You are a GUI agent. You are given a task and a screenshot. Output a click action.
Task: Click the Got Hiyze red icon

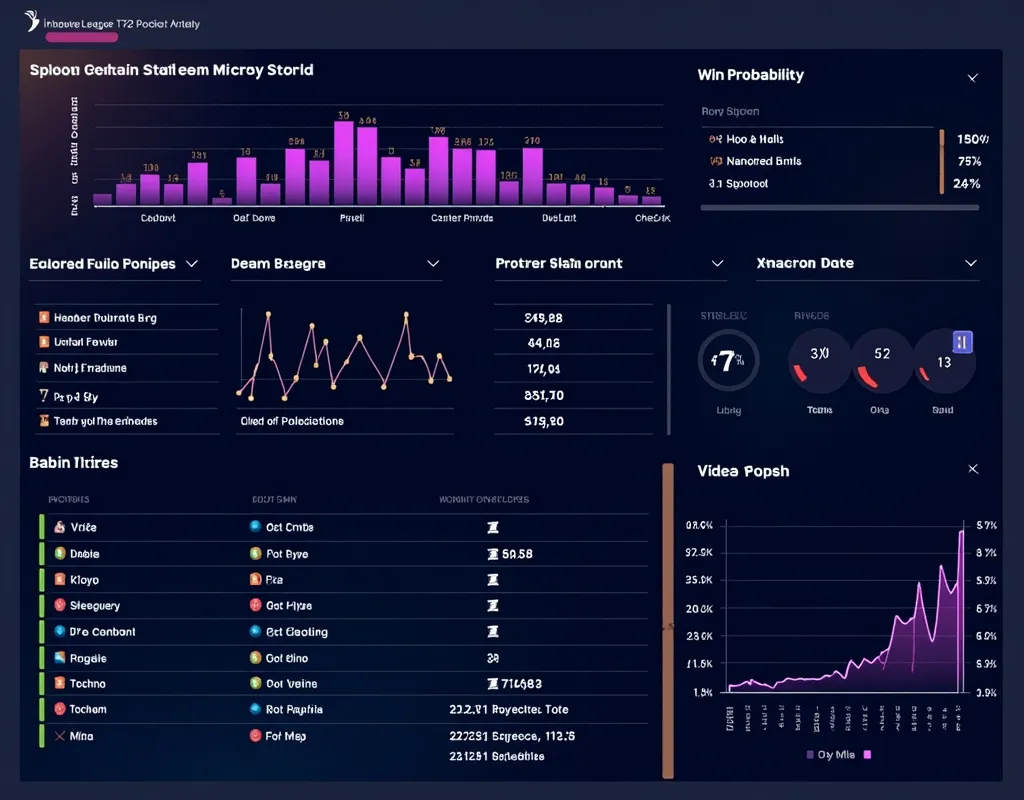[x=255, y=605]
